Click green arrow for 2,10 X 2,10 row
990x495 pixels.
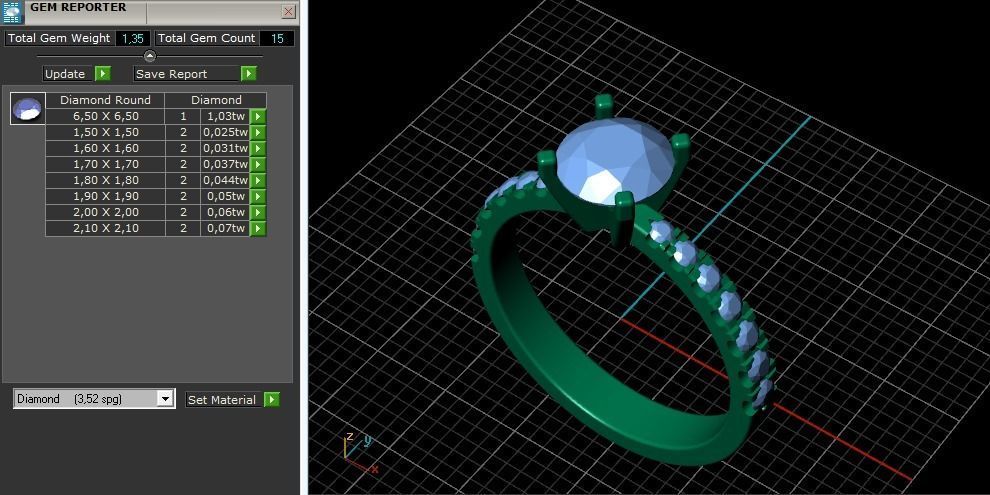tap(258, 228)
